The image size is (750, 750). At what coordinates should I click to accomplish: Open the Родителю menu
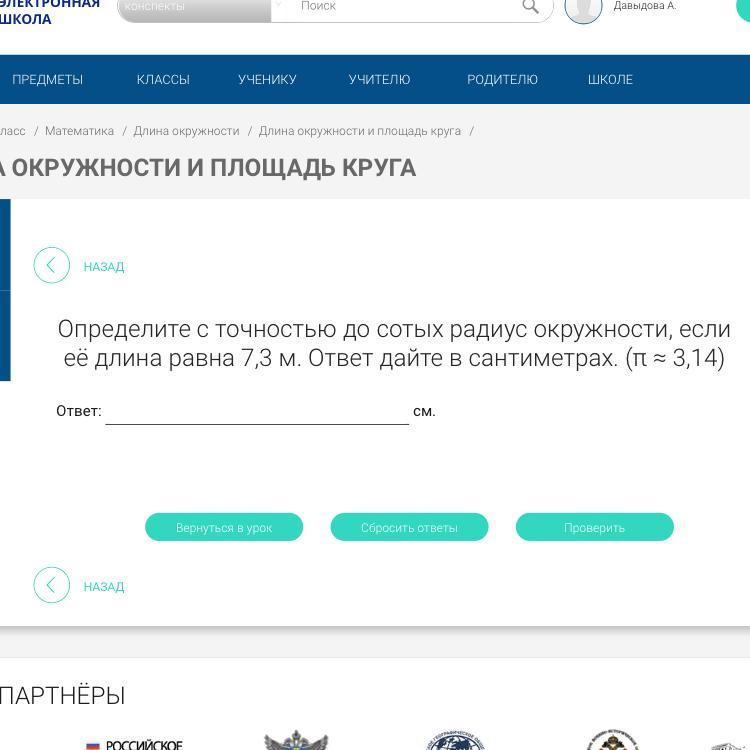[502, 80]
